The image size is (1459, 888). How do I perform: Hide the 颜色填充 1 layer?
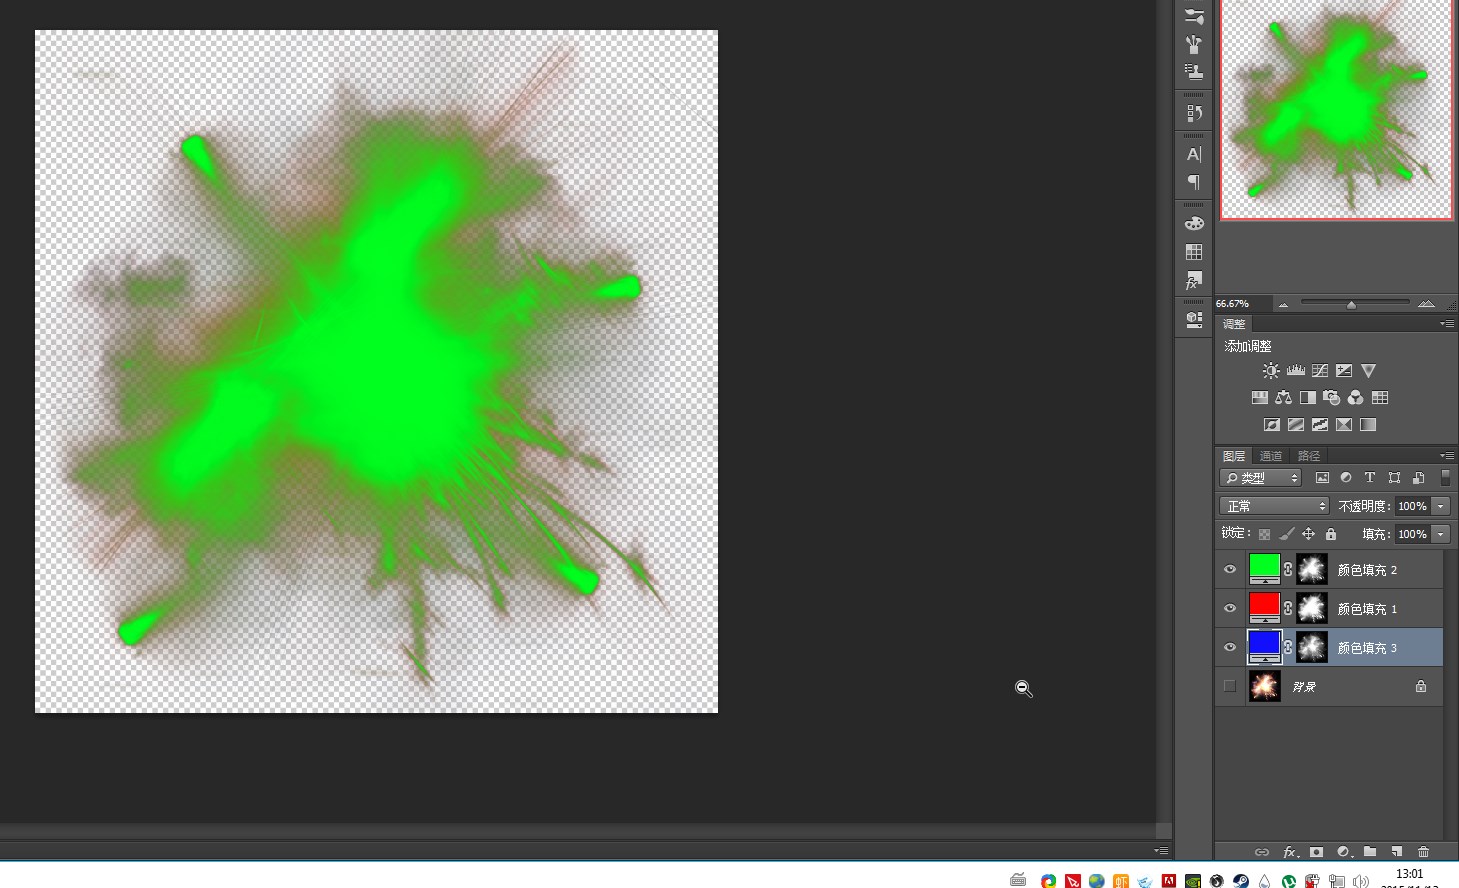click(x=1230, y=608)
